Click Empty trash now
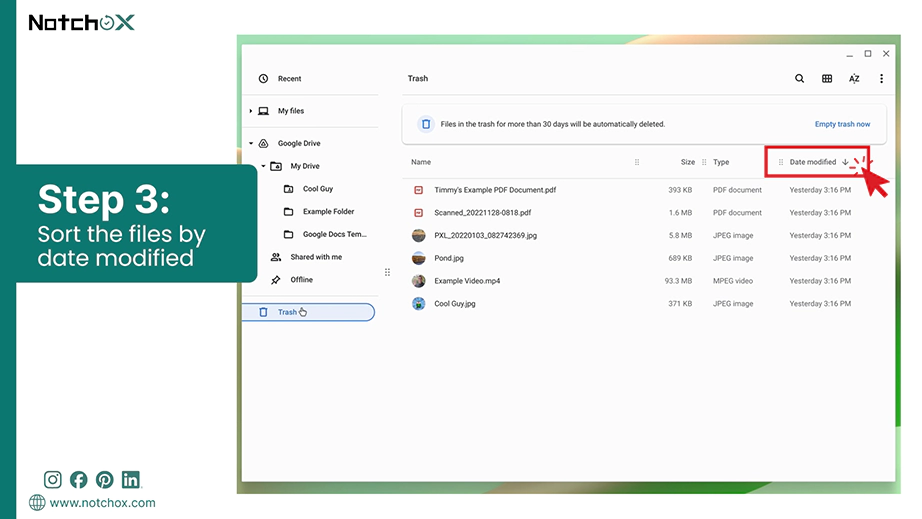The width and height of the screenshot is (922, 519). 842,124
